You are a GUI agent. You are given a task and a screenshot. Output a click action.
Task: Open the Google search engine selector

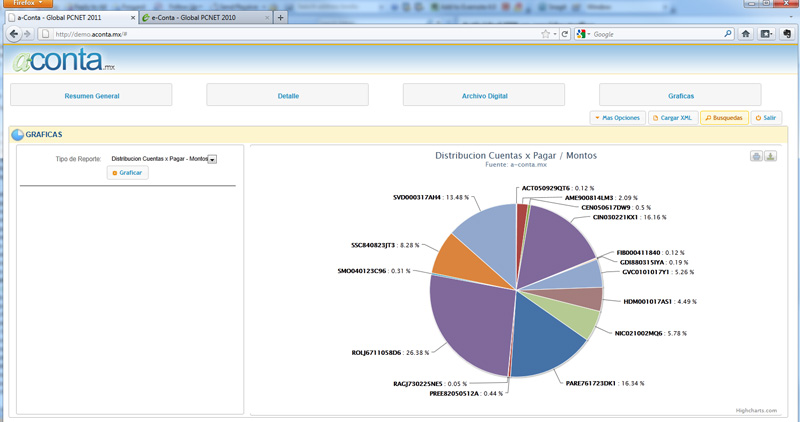(583, 34)
